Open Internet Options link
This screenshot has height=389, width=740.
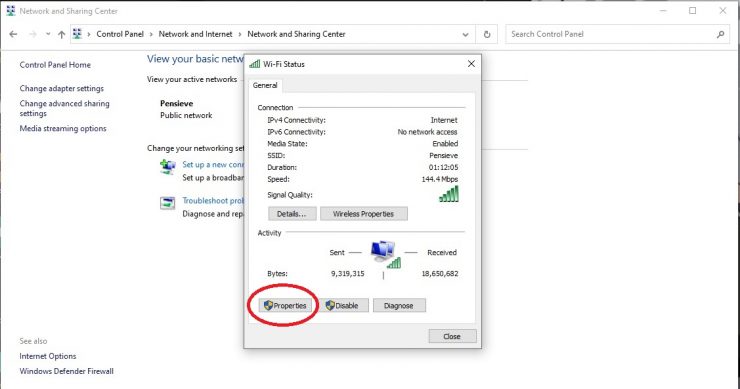click(x=48, y=356)
